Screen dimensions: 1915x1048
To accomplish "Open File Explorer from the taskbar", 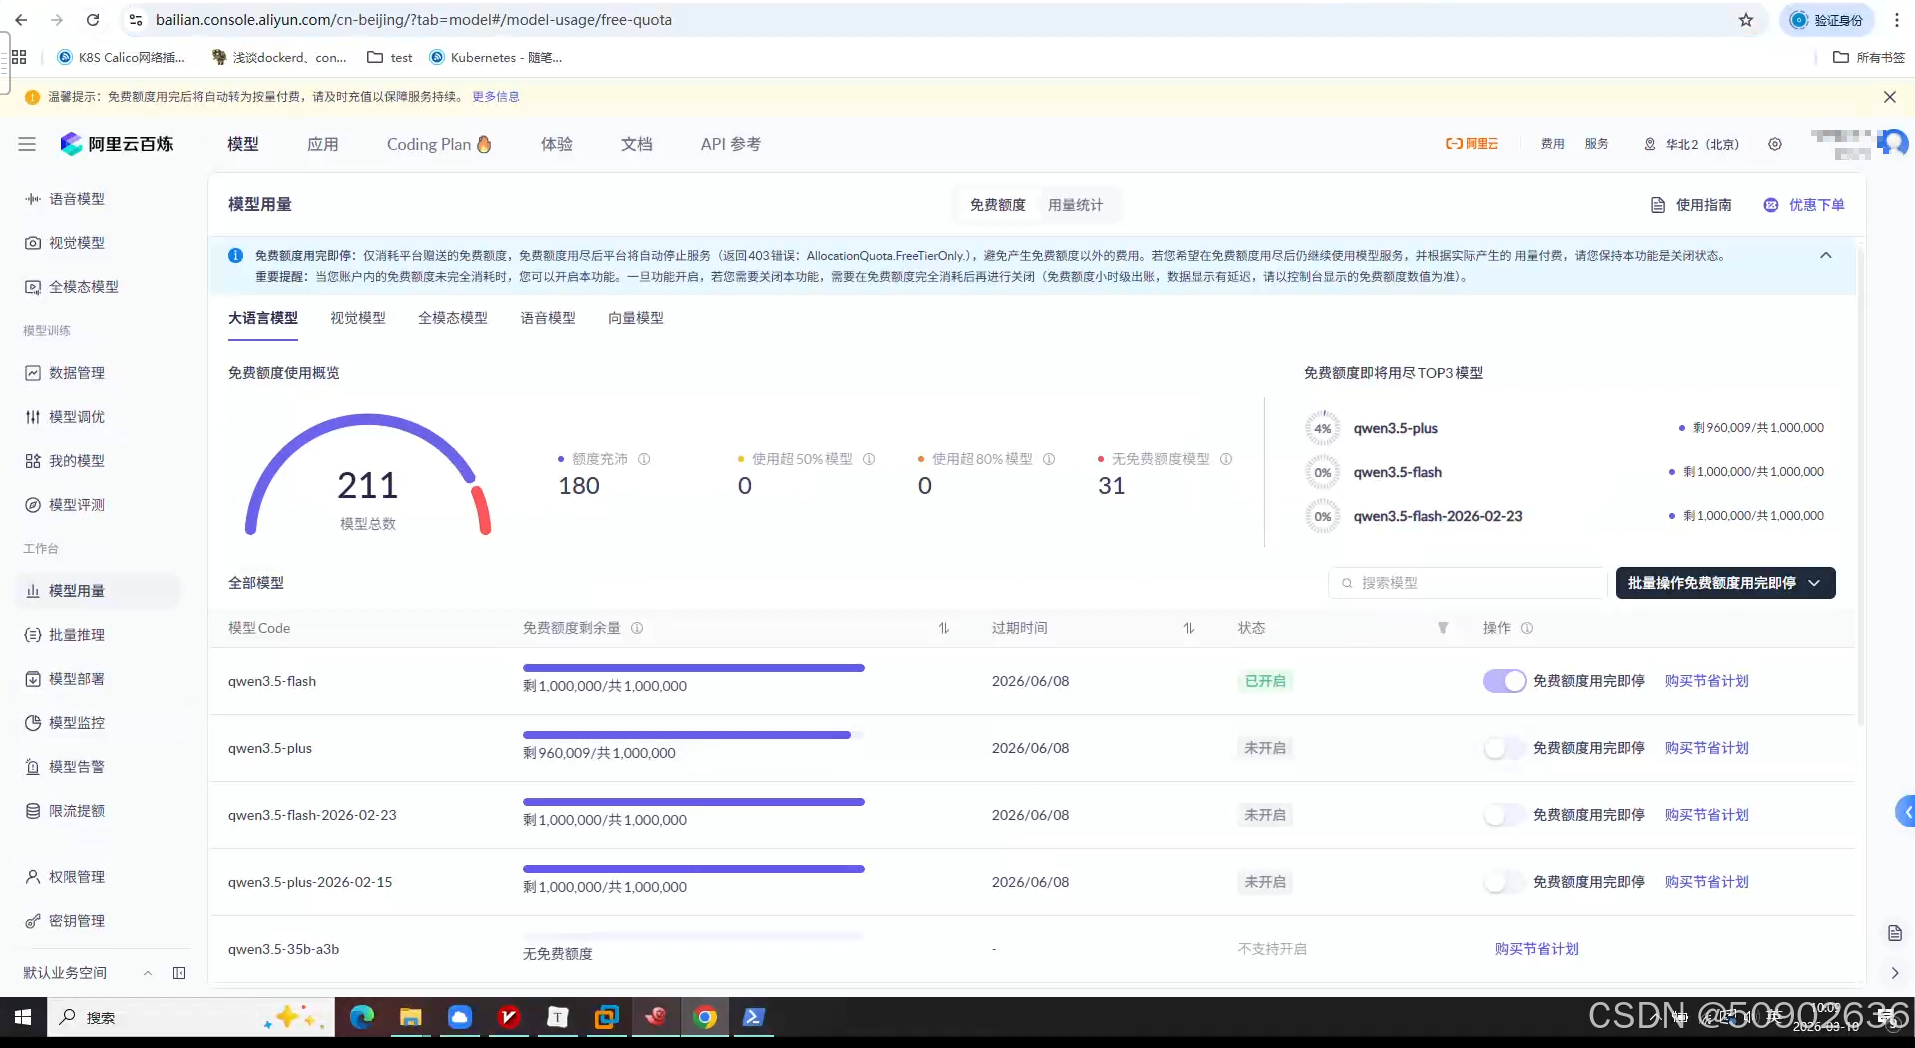I will [x=411, y=1018].
